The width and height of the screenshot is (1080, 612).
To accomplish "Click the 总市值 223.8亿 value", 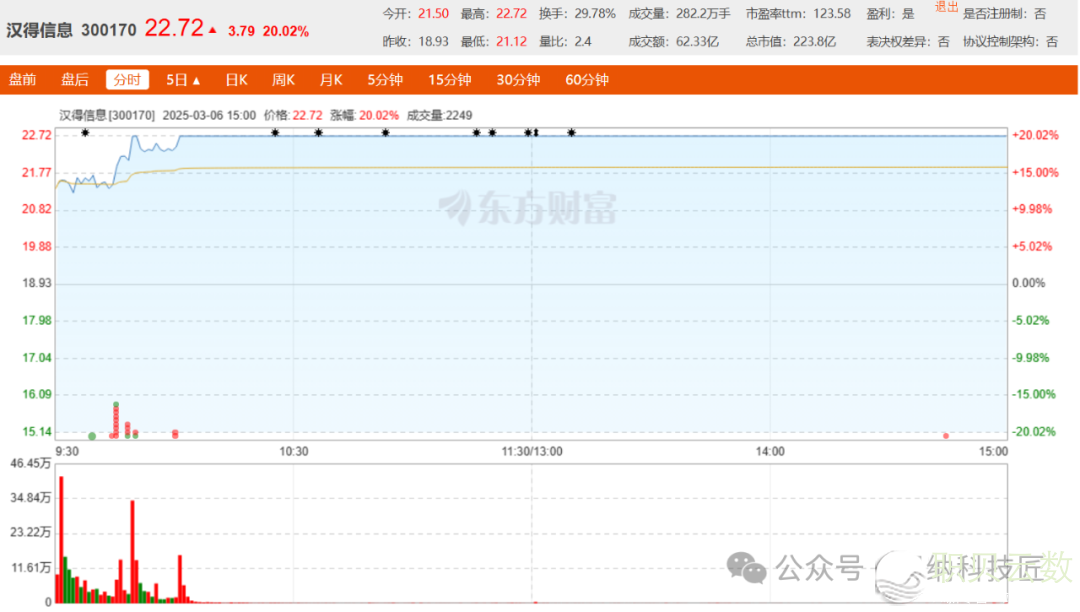I will coord(814,41).
